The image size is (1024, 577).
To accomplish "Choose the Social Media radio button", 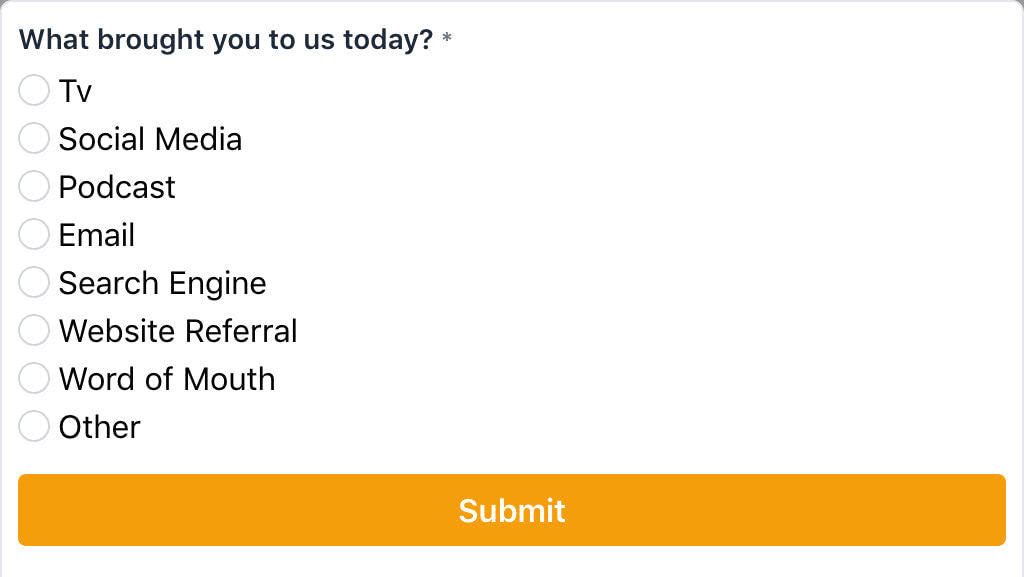I will coord(34,139).
